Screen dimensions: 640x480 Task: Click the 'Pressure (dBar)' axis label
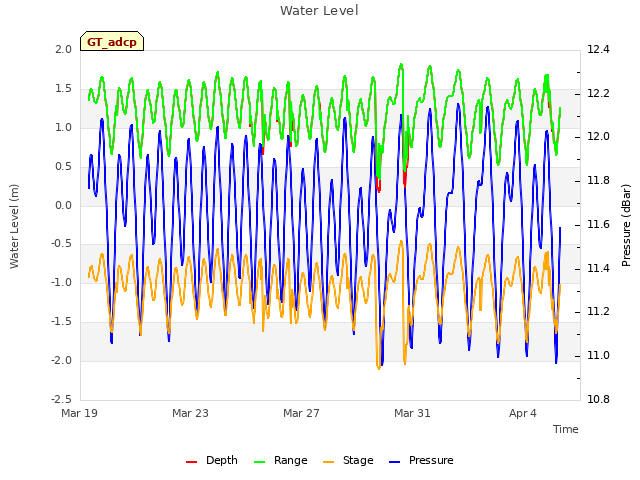626,225
